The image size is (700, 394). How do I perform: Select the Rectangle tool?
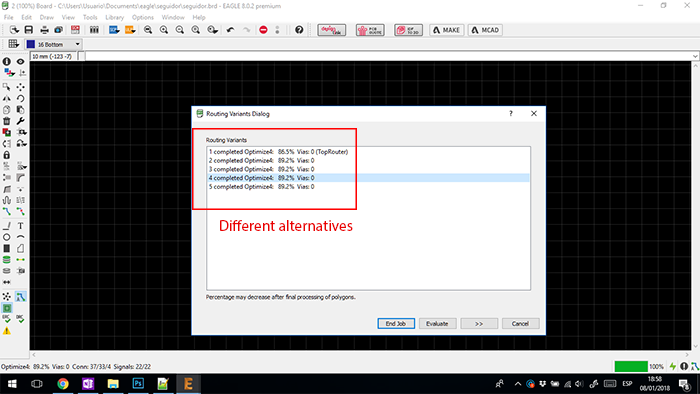pos(7,248)
